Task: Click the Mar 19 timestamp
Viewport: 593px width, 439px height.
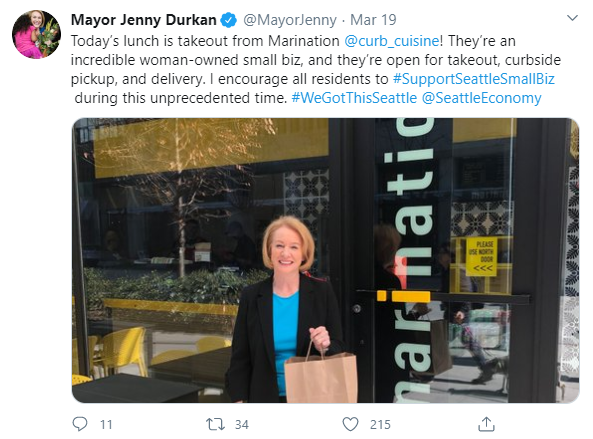Action: [373, 20]
